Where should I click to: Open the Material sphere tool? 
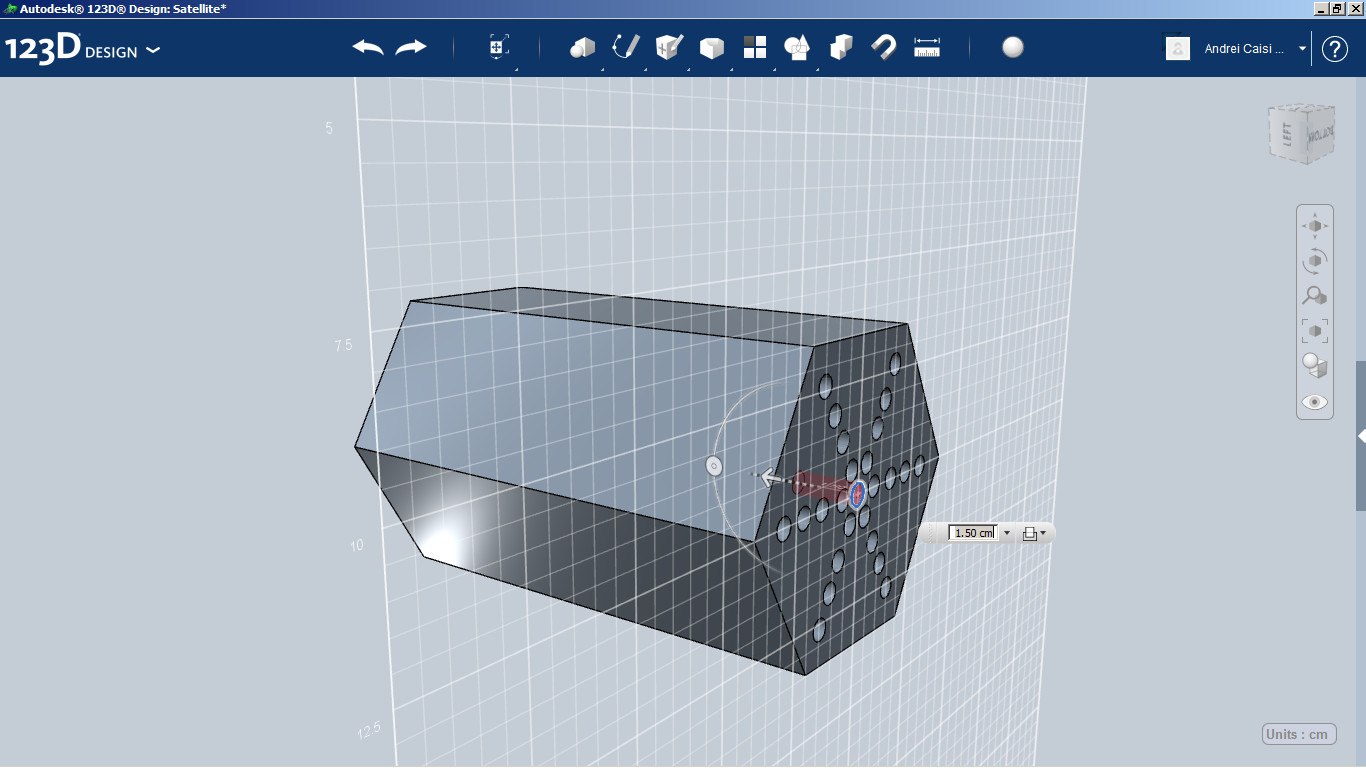click(x=1013, y=47)
